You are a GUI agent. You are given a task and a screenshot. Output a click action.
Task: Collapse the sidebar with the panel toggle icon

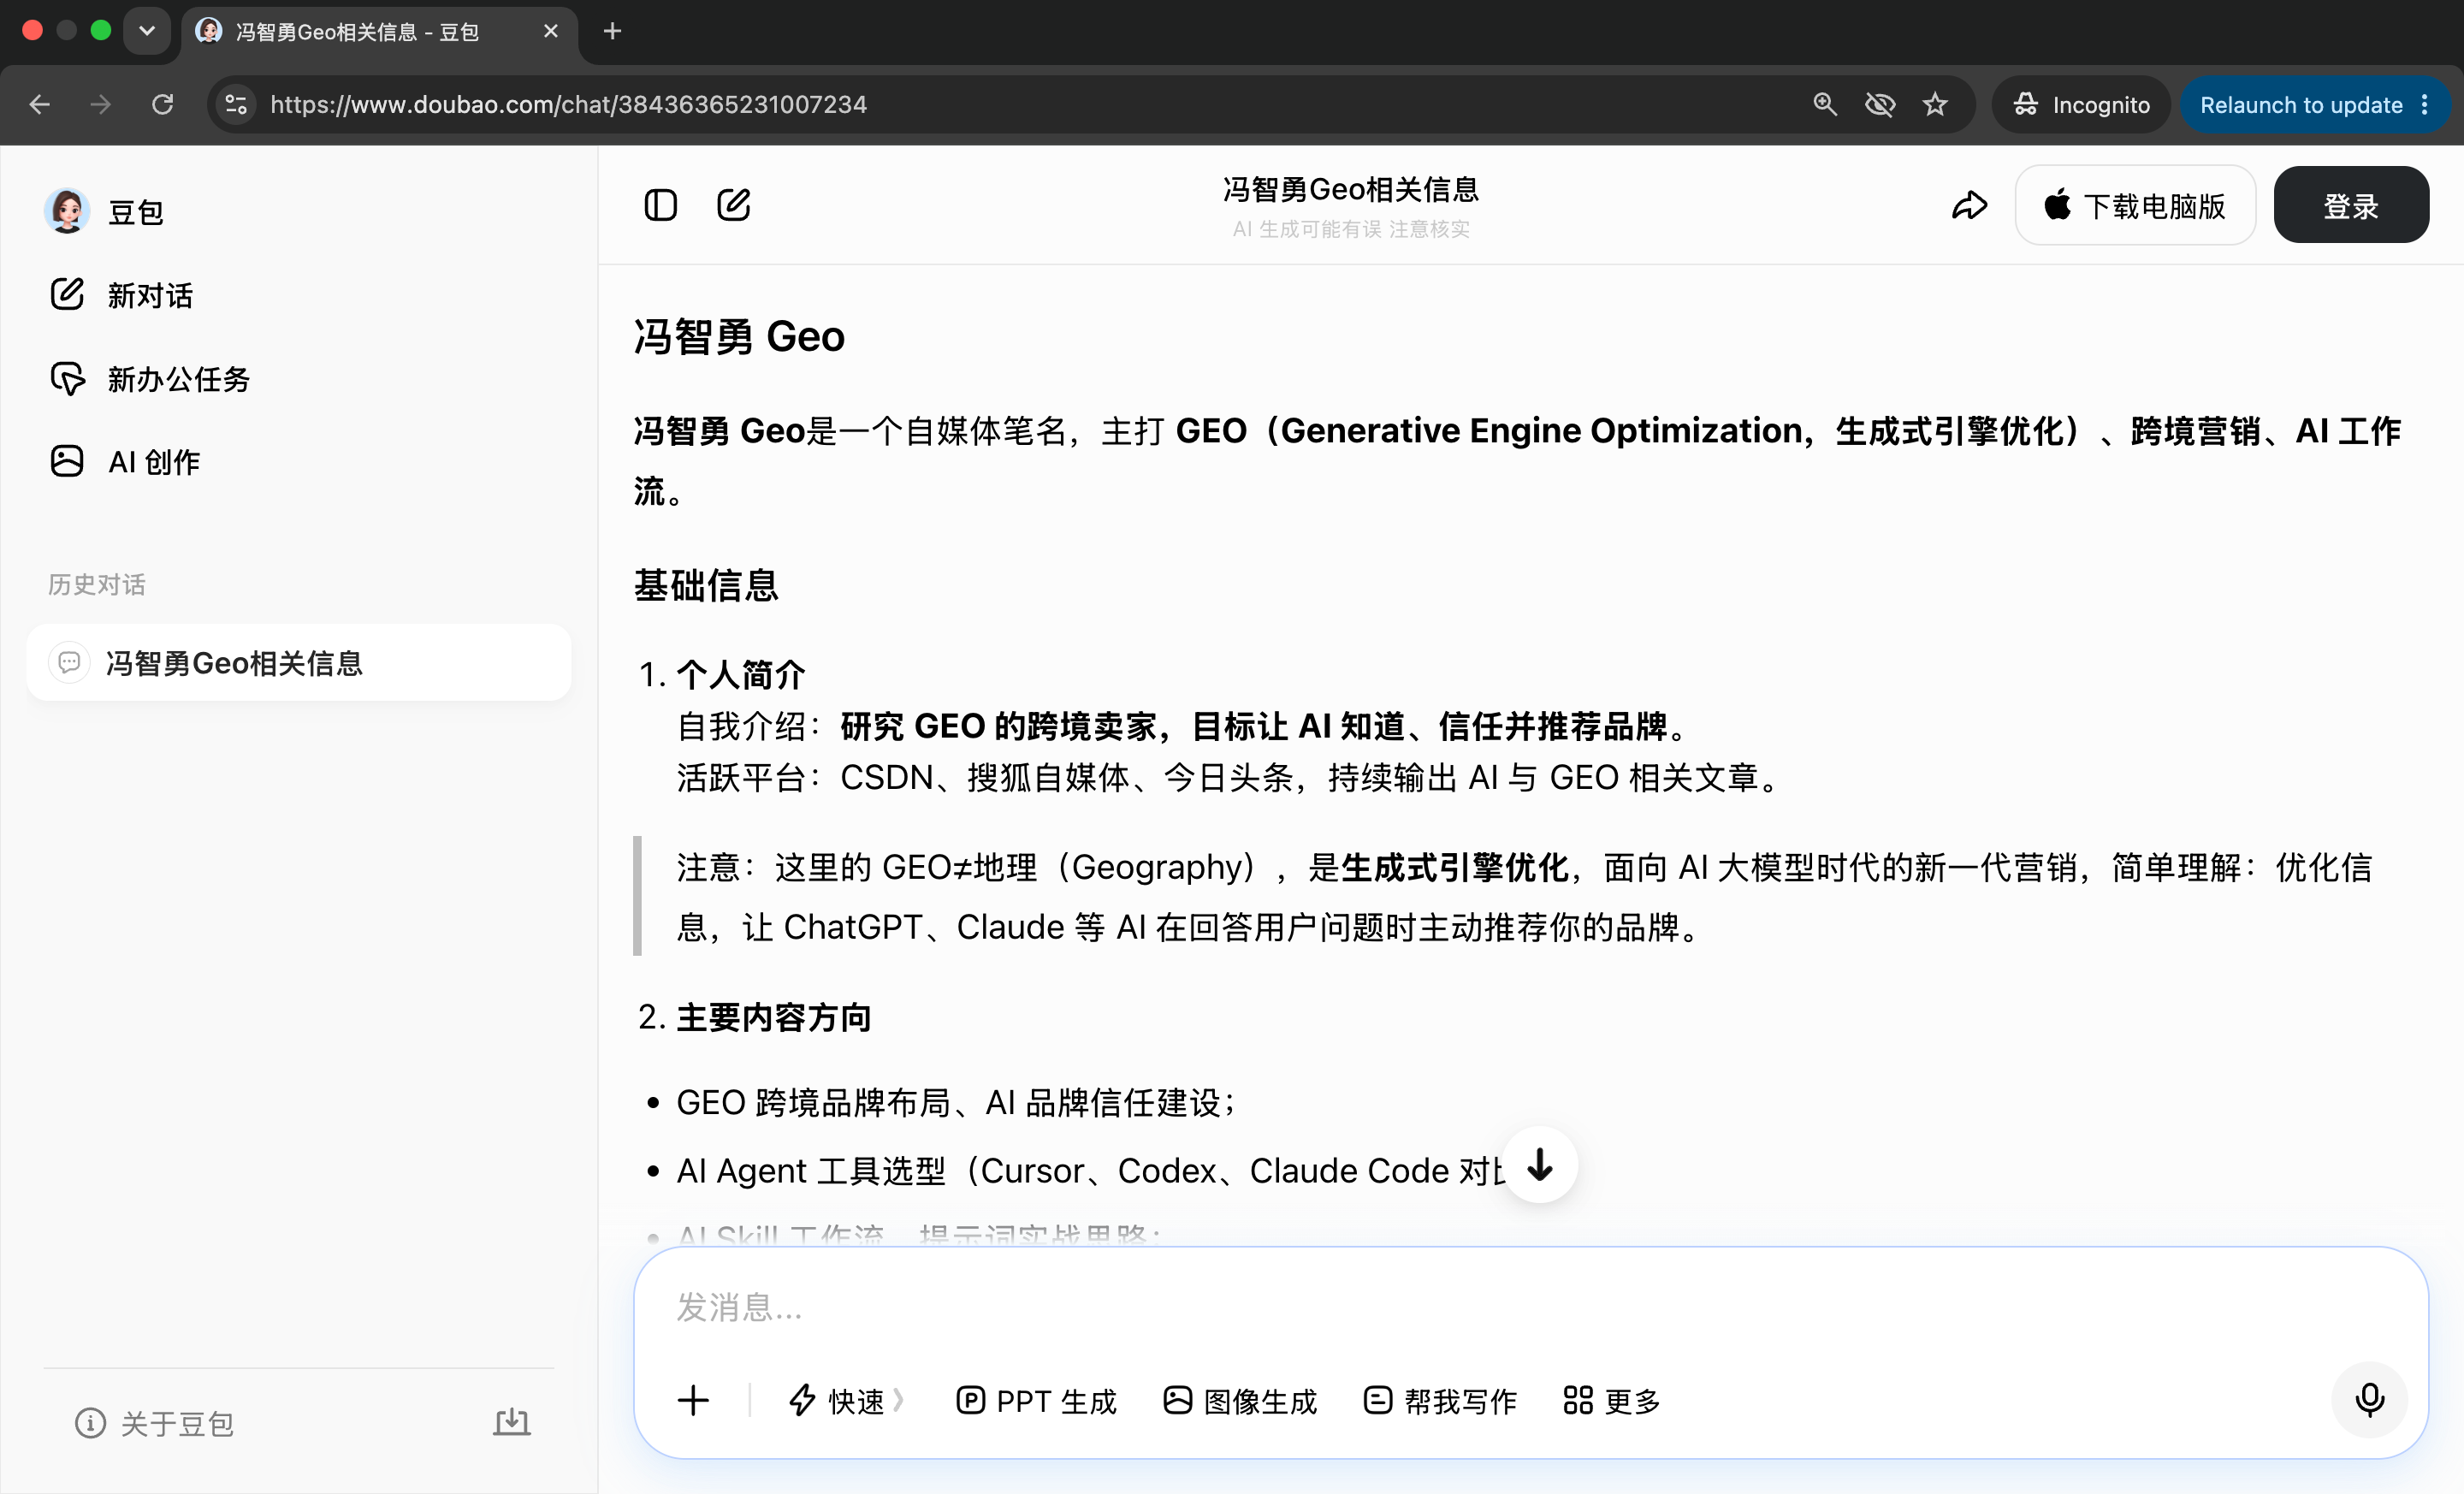660,205
